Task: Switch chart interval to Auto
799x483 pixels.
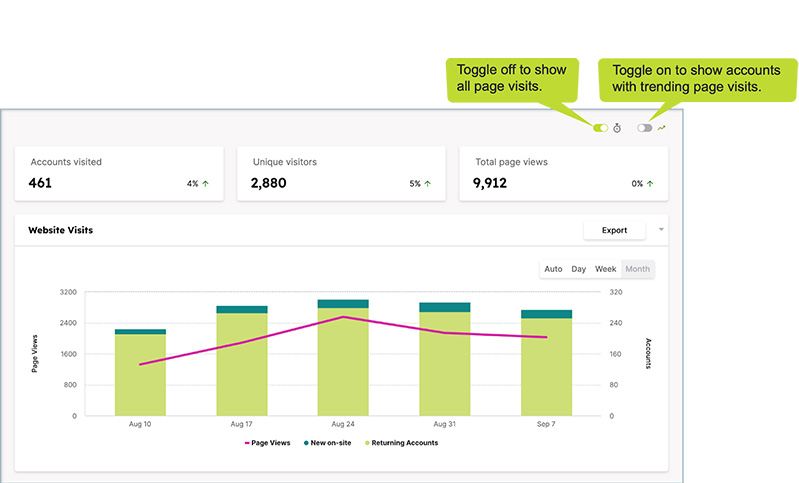Action: click(x=553, y=269)
